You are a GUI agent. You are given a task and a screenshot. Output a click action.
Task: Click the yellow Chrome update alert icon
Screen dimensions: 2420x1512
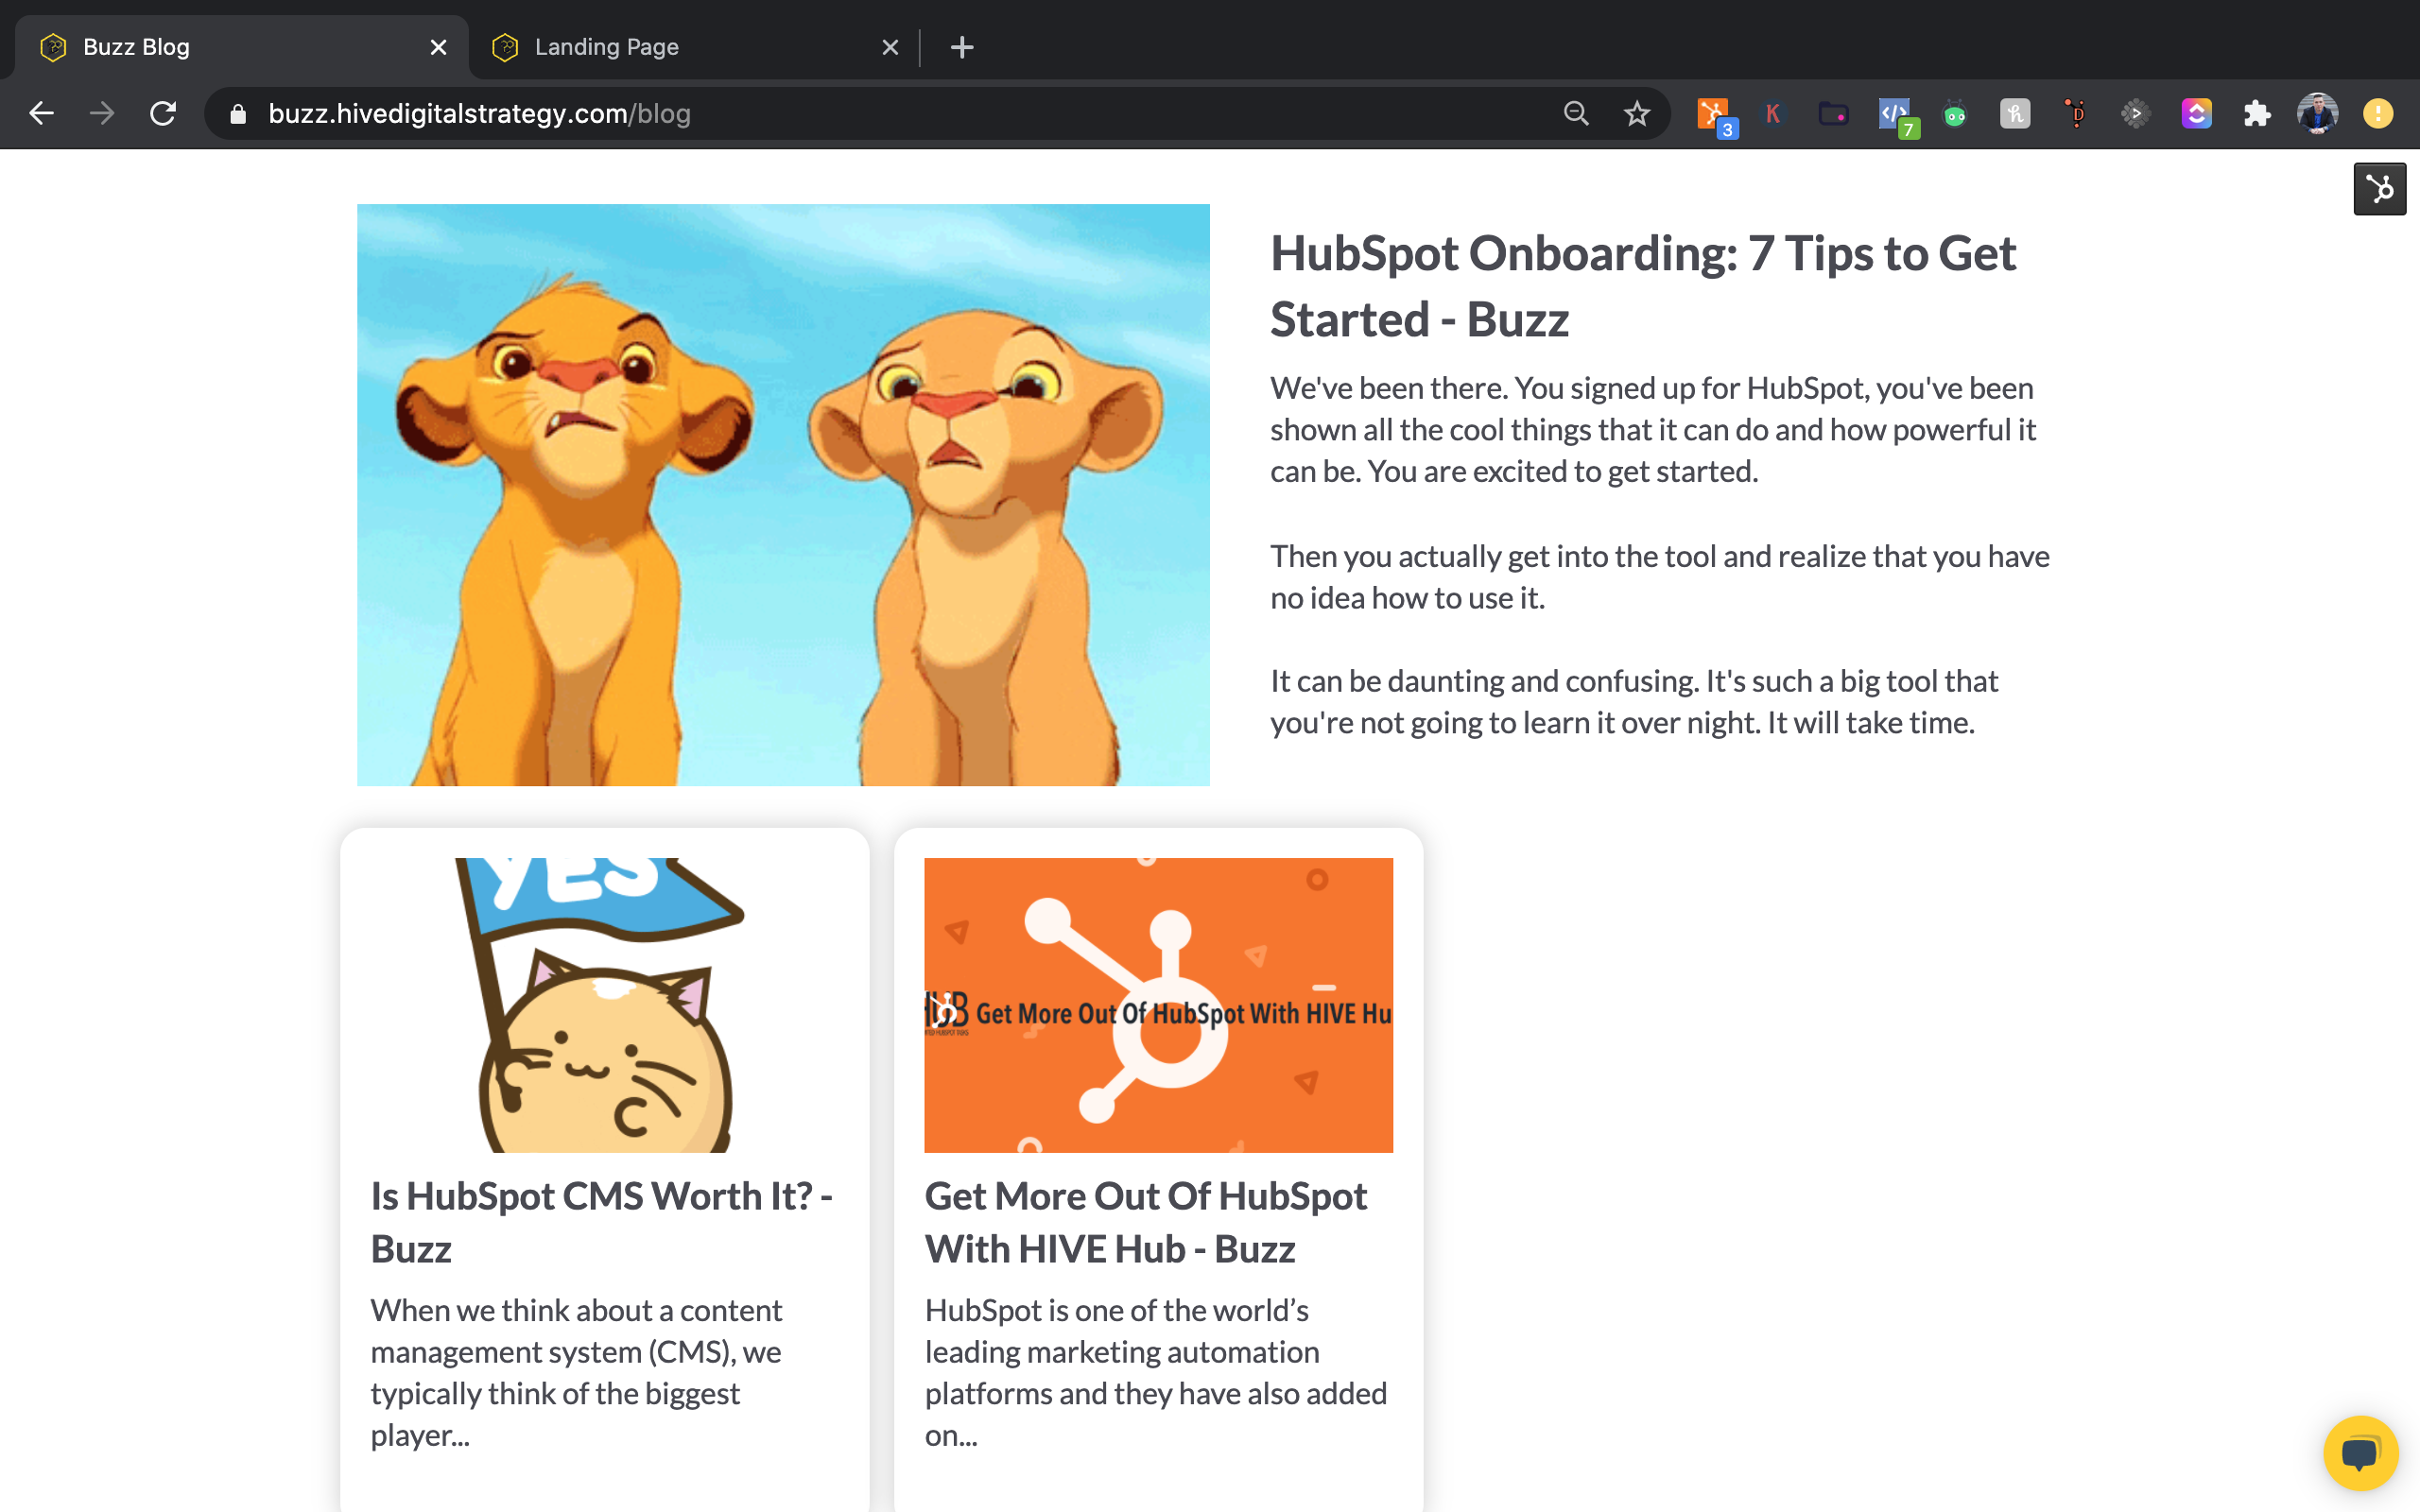point(2378,114)
